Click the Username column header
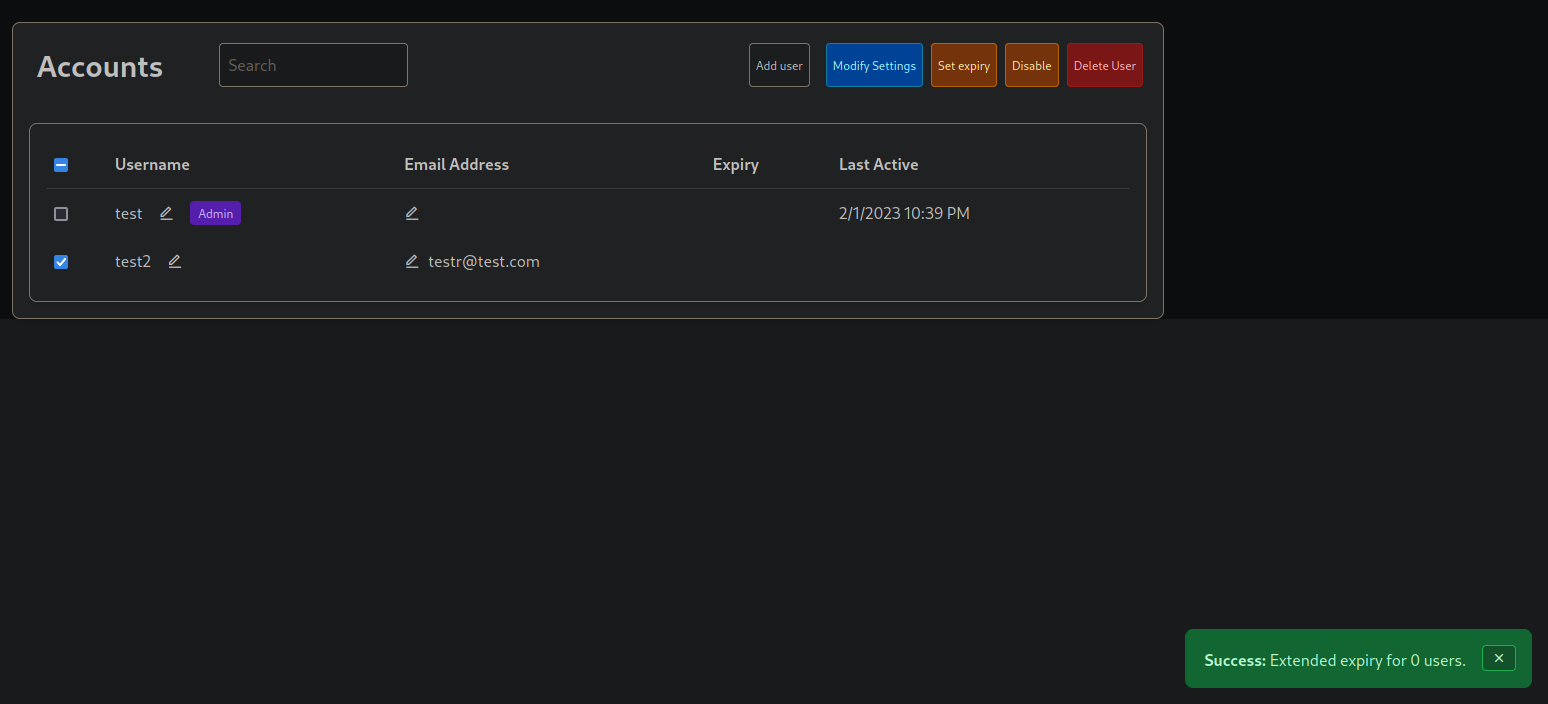This screenshot has height=704, width=1548. pyautogui.click(x=152, y=164)
